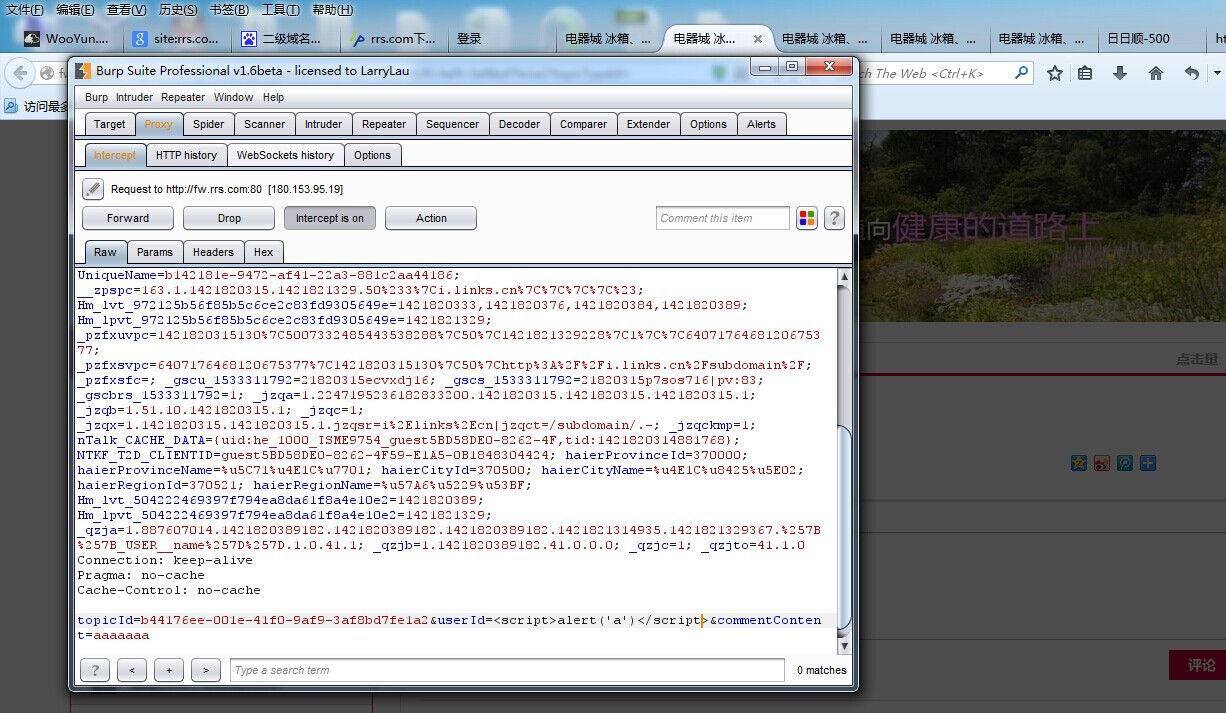Screen dimensions: 1226x713
Task: Switch to the Target tab
Action: point(110,124)
